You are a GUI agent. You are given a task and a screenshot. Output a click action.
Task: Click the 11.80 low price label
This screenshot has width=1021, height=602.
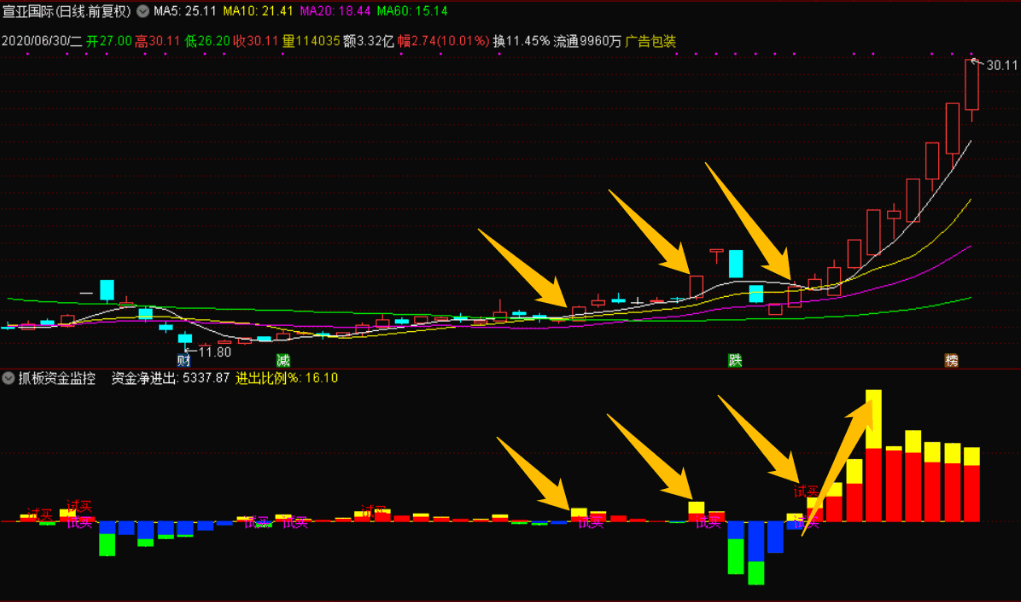tap(215, 352)
